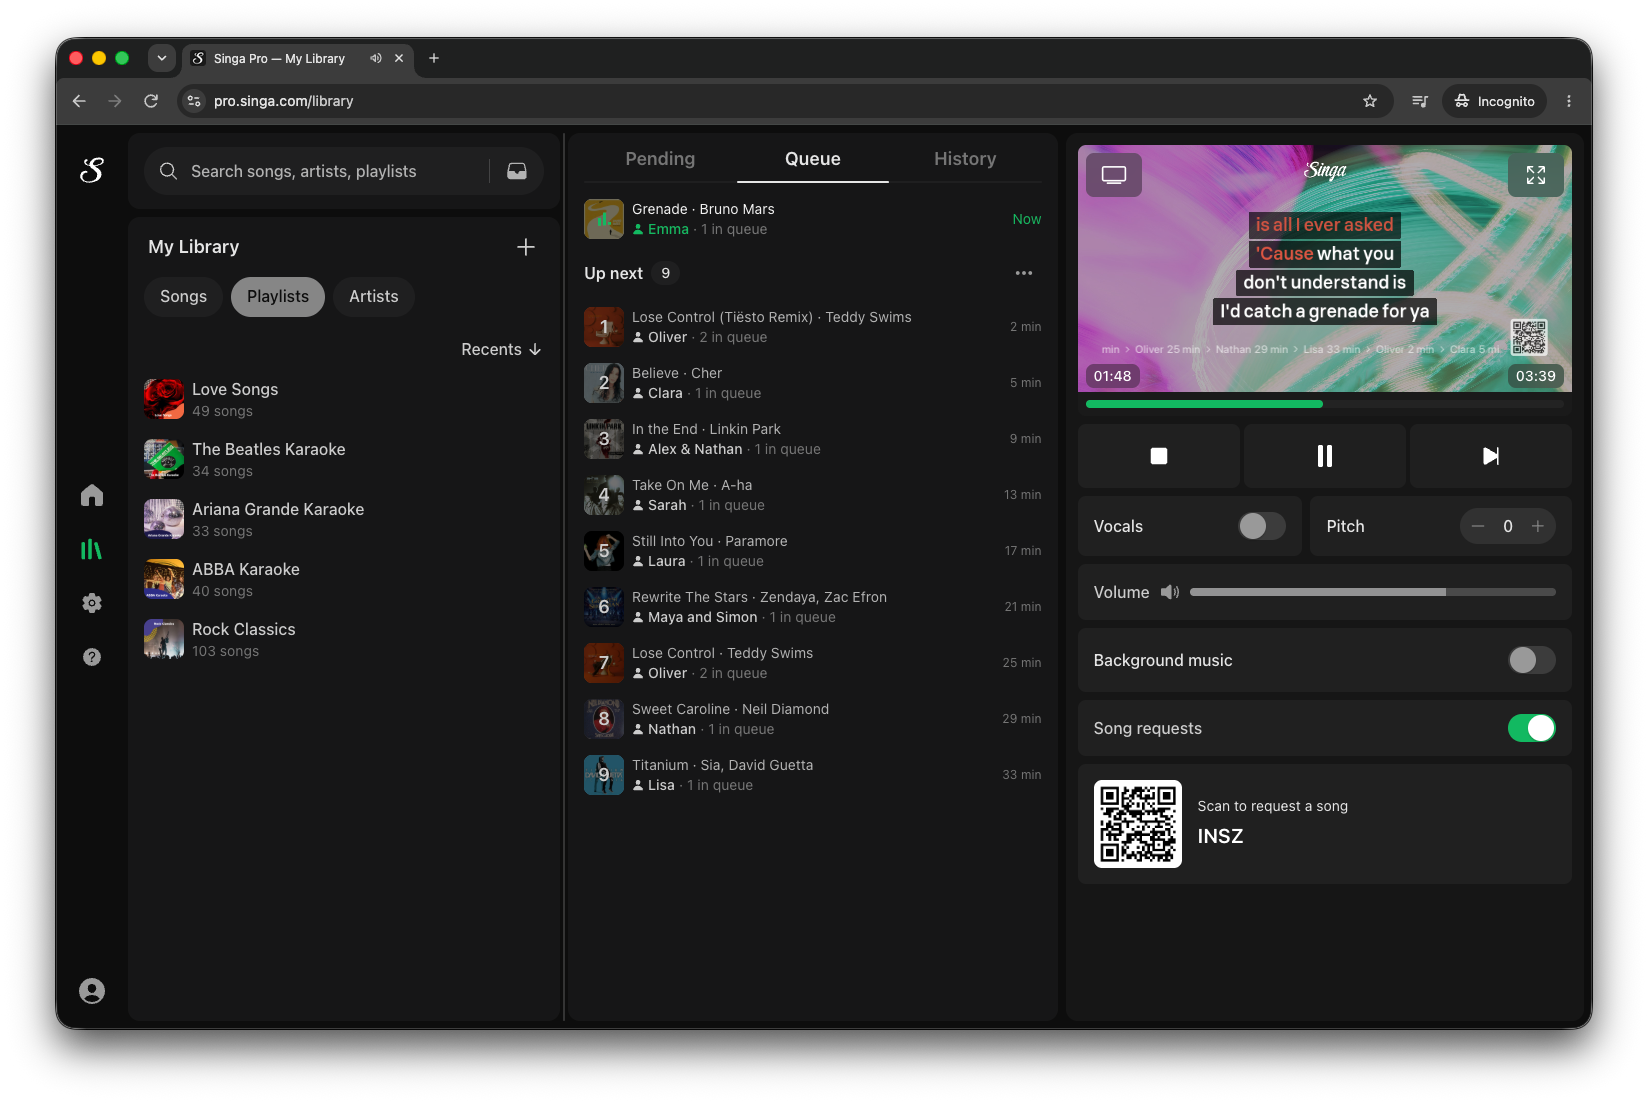The height and width of the screenshot is (1103, 1648).
Task: Go to Home via sidebar house icon
Action: click(92, 495)
